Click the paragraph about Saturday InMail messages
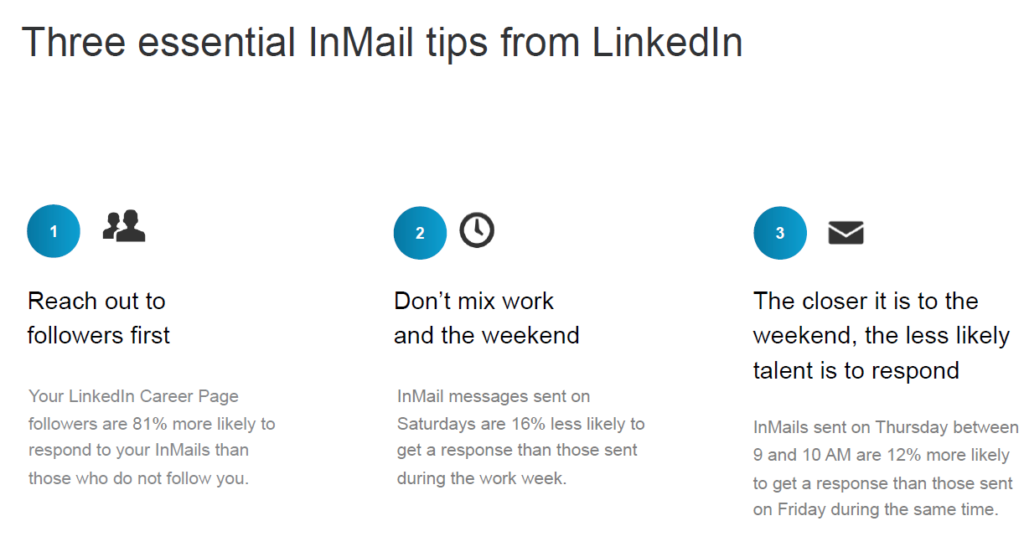Image resolution: width=1024 pixels, height=552 pixels. click(x=520, y=437)
